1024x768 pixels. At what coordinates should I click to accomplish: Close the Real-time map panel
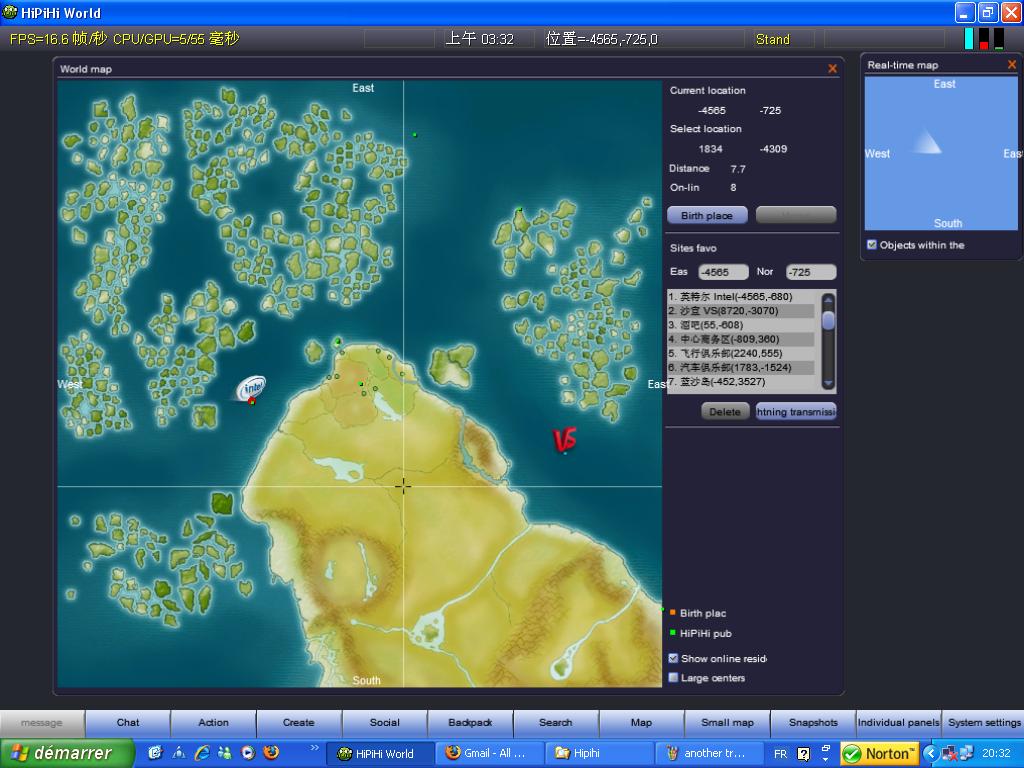click(1012, 64)
